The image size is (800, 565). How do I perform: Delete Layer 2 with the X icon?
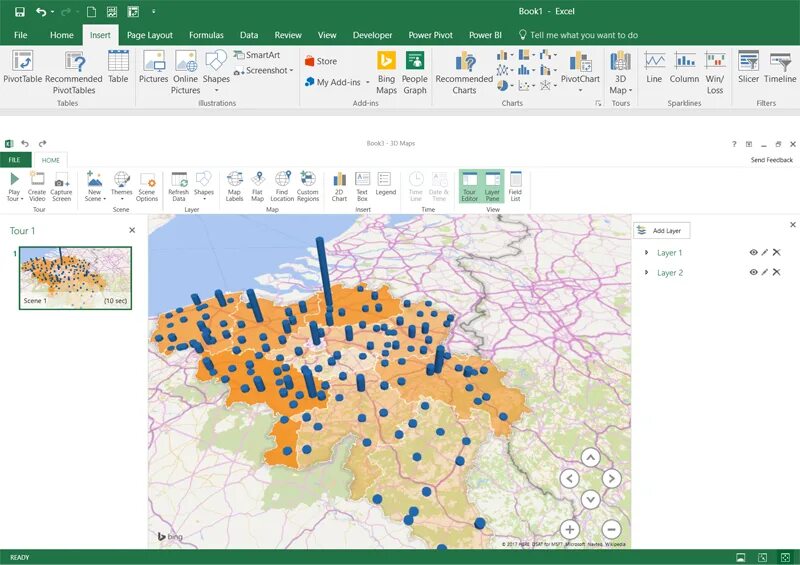coord(776,272)
